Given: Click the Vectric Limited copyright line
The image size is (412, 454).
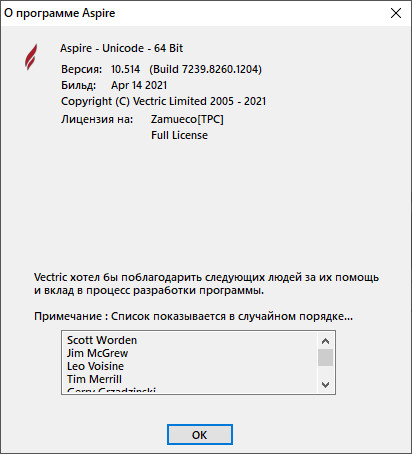Looking at the screenshot, I should [163, 101].
